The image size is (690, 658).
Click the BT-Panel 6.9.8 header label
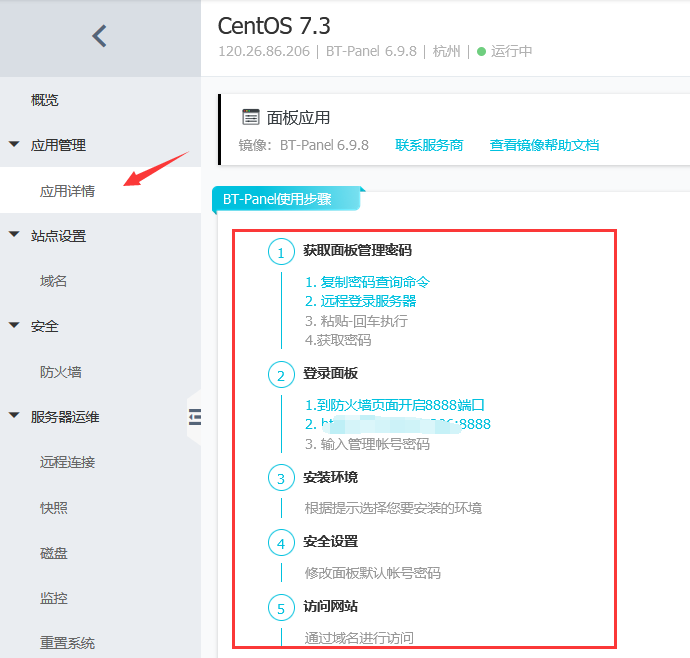pos(371,51)
